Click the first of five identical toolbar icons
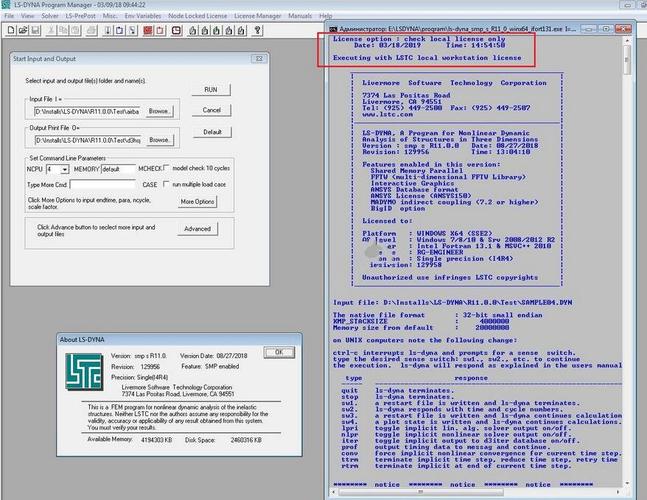This screenshot has width=647, height=500. click(x=193, y=30)
